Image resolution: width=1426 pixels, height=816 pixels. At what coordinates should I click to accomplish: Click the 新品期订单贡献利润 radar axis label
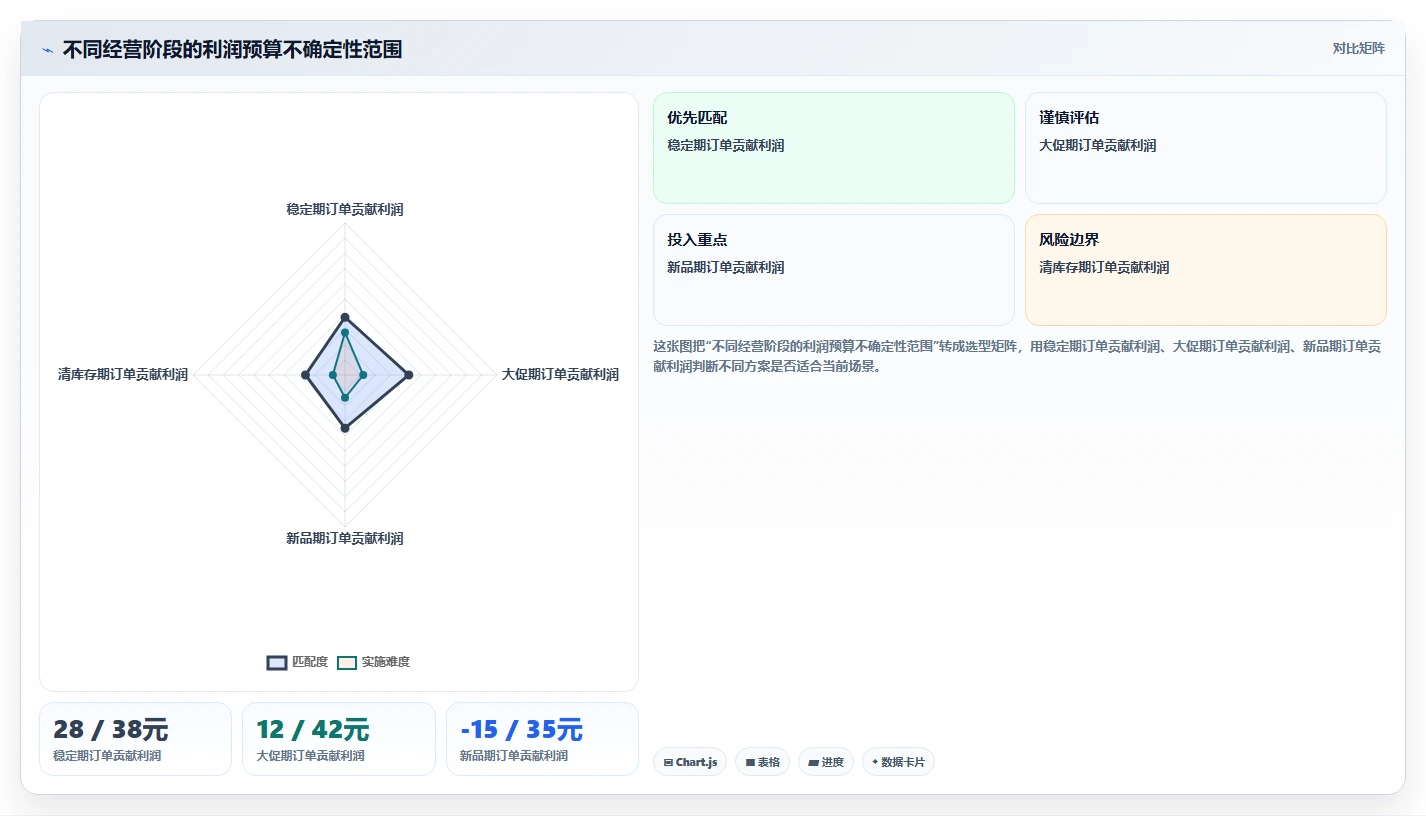(345, 538)
